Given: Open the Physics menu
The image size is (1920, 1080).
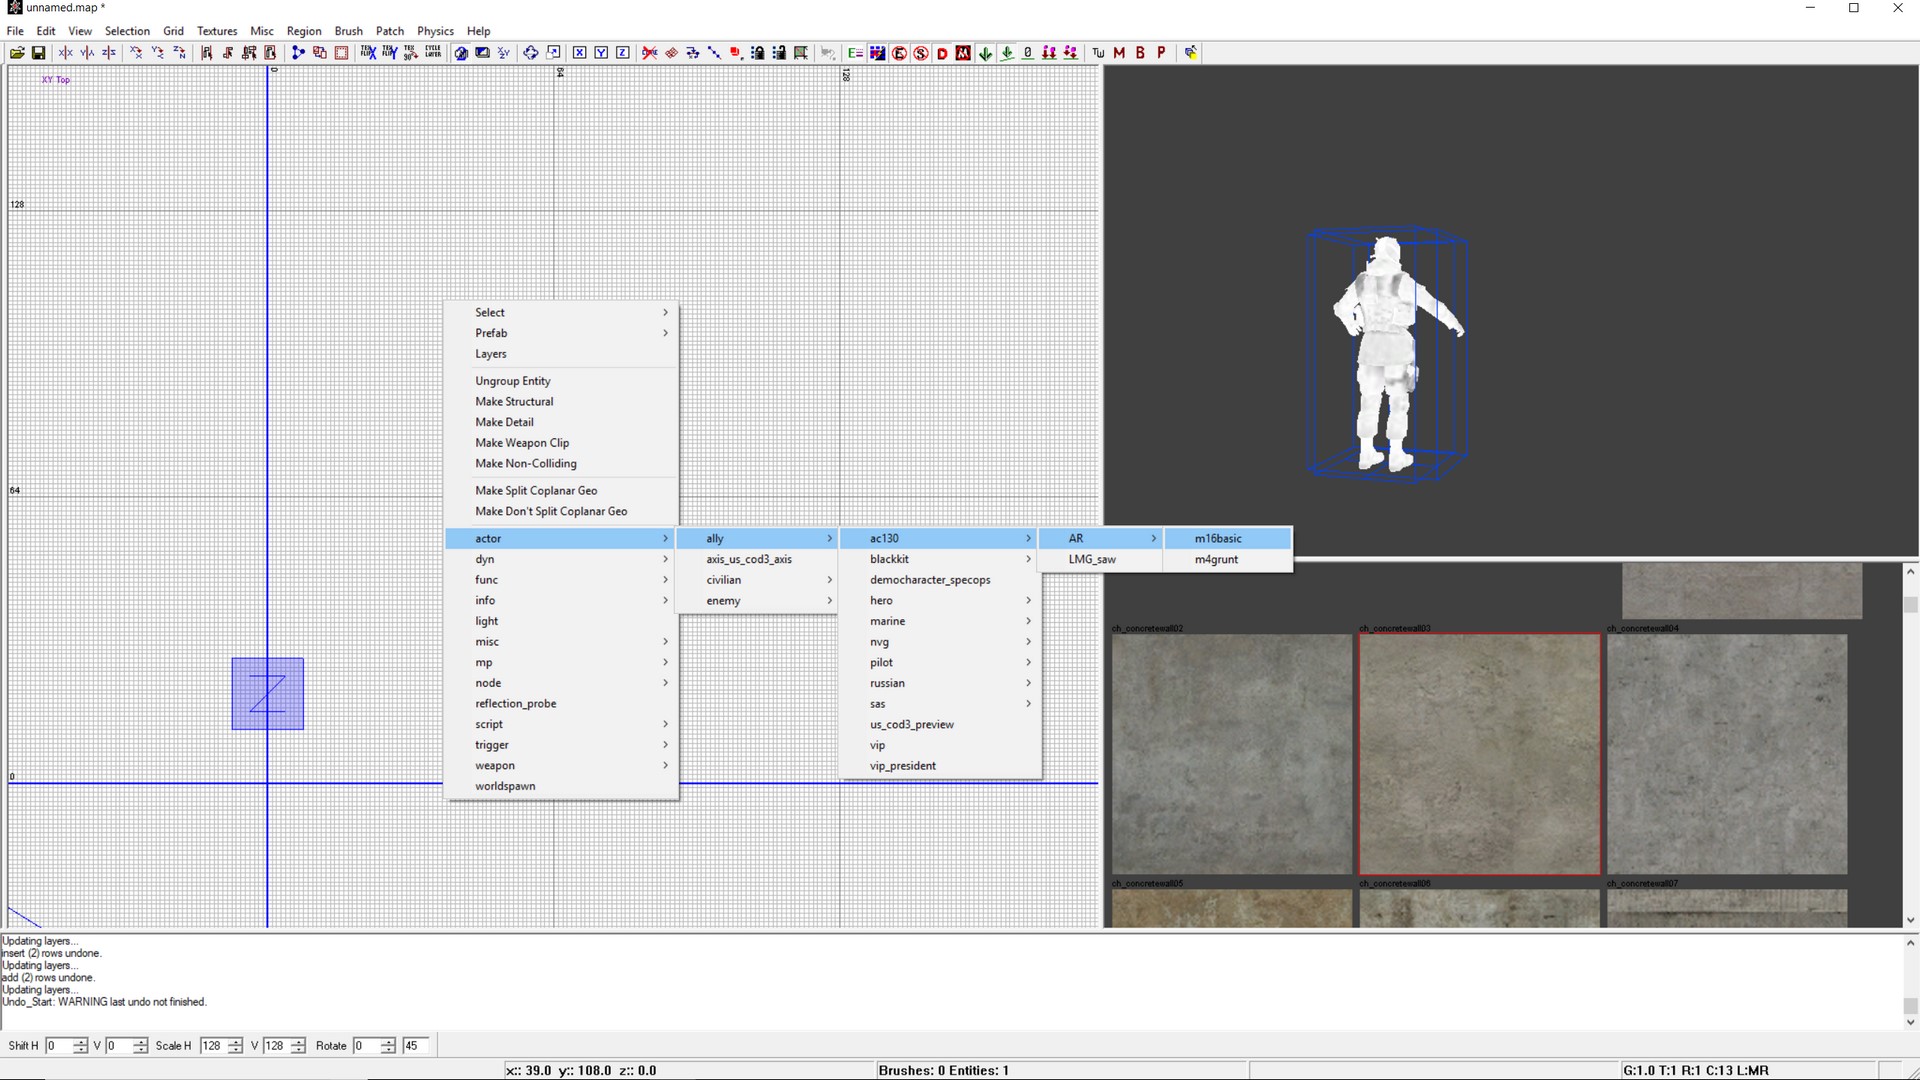Looking at the screenshot, I should (x=435, y=31).
